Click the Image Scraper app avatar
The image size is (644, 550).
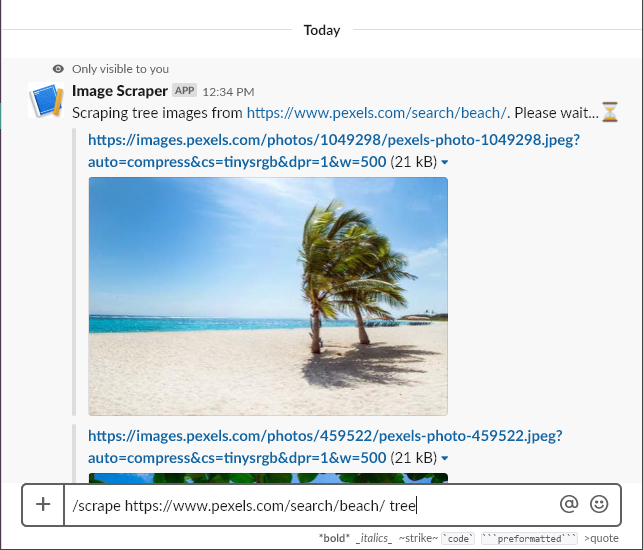tap(46, 100)
